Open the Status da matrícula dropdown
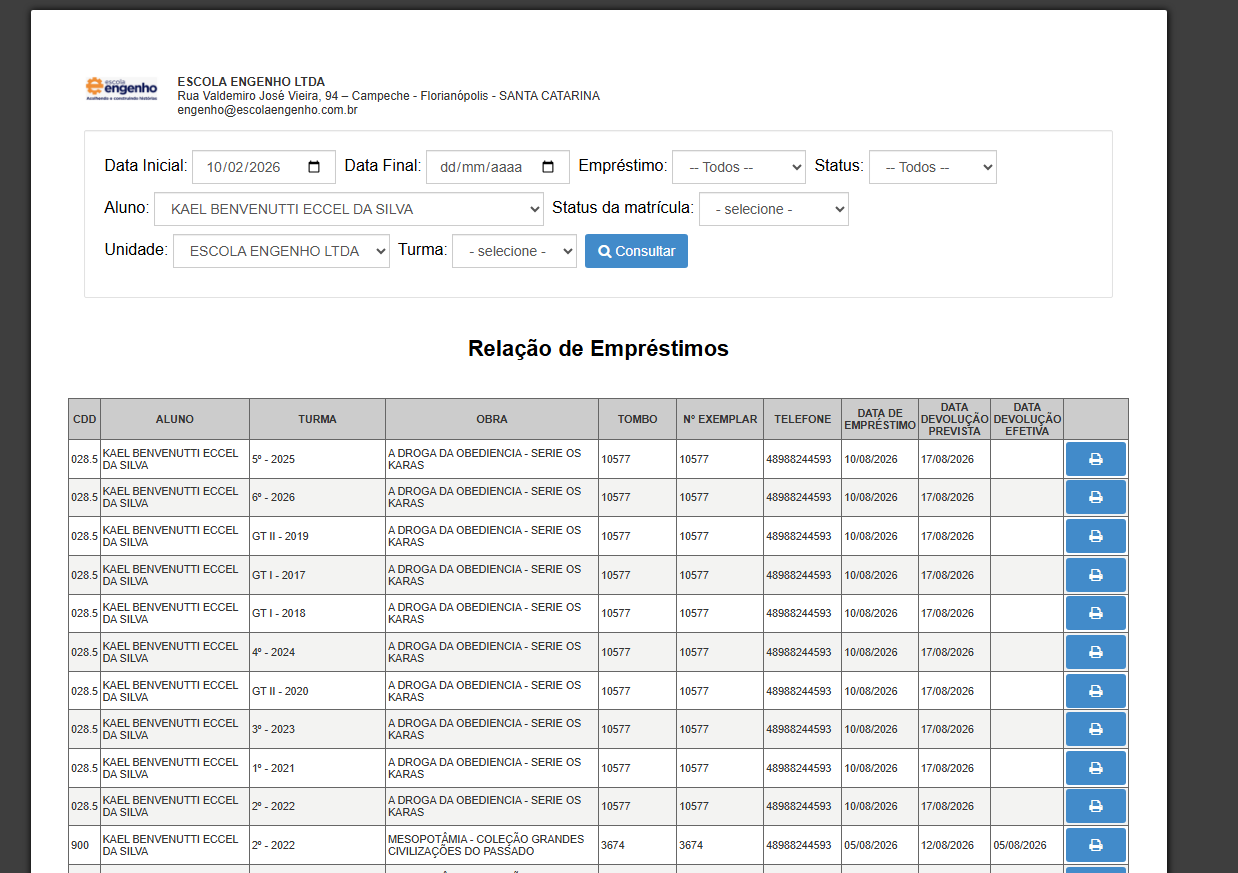This screenshot has width=1238, height=873. click(774, 209)
